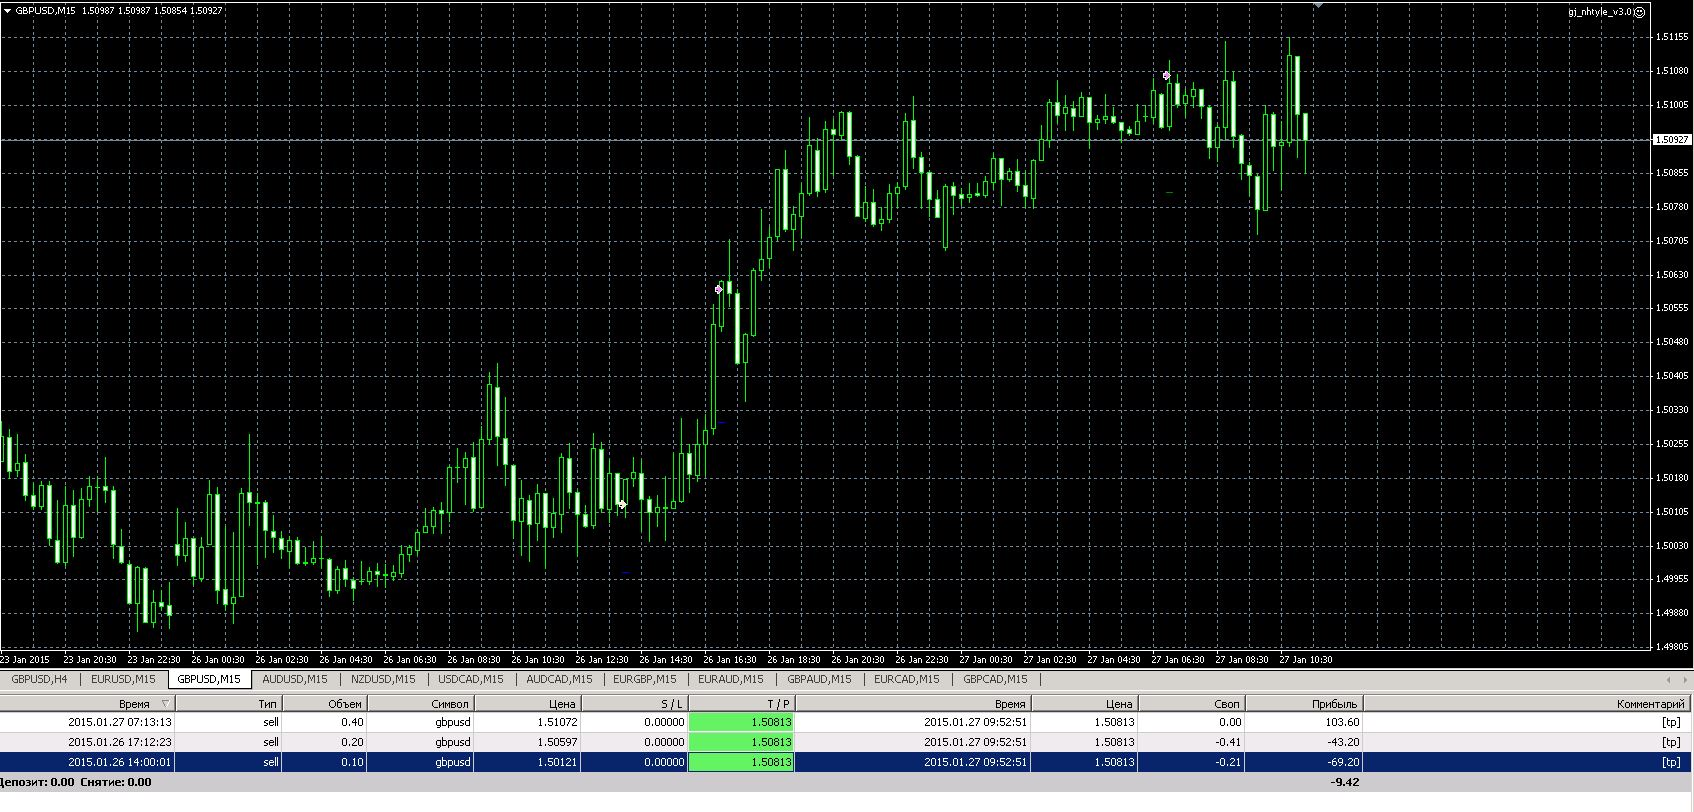Image resolution: width=1694 pixels, height=812 pixels.
Task: Click the sell arrow marker near 1.50597
Action: pyautogui.click(x=718, y=289)
